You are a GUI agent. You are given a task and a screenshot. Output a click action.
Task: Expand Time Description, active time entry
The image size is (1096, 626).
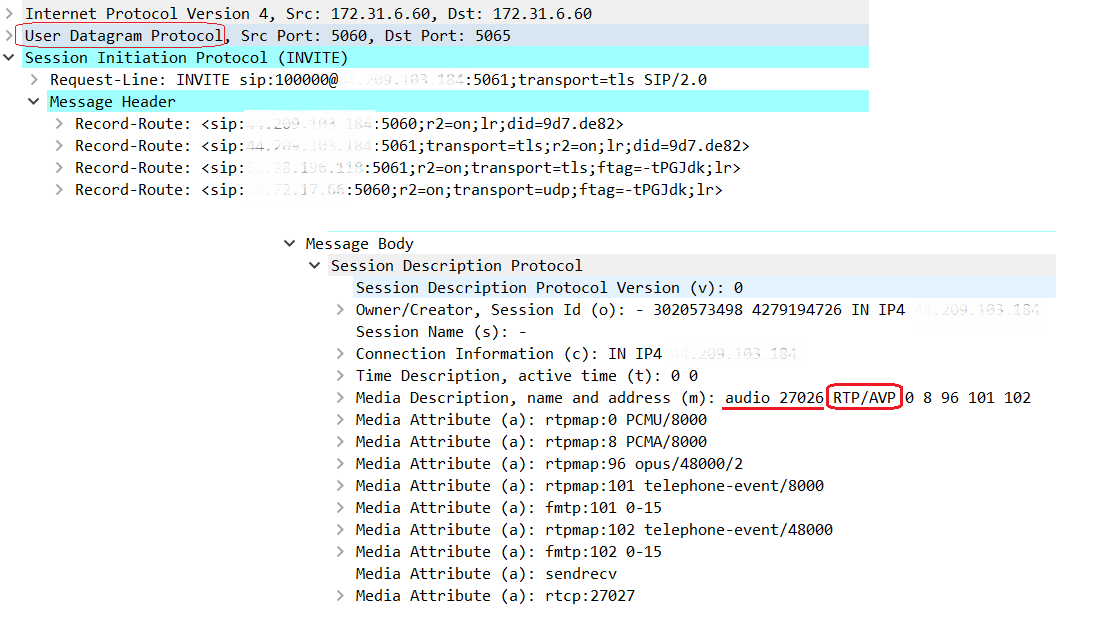[341, 376]
